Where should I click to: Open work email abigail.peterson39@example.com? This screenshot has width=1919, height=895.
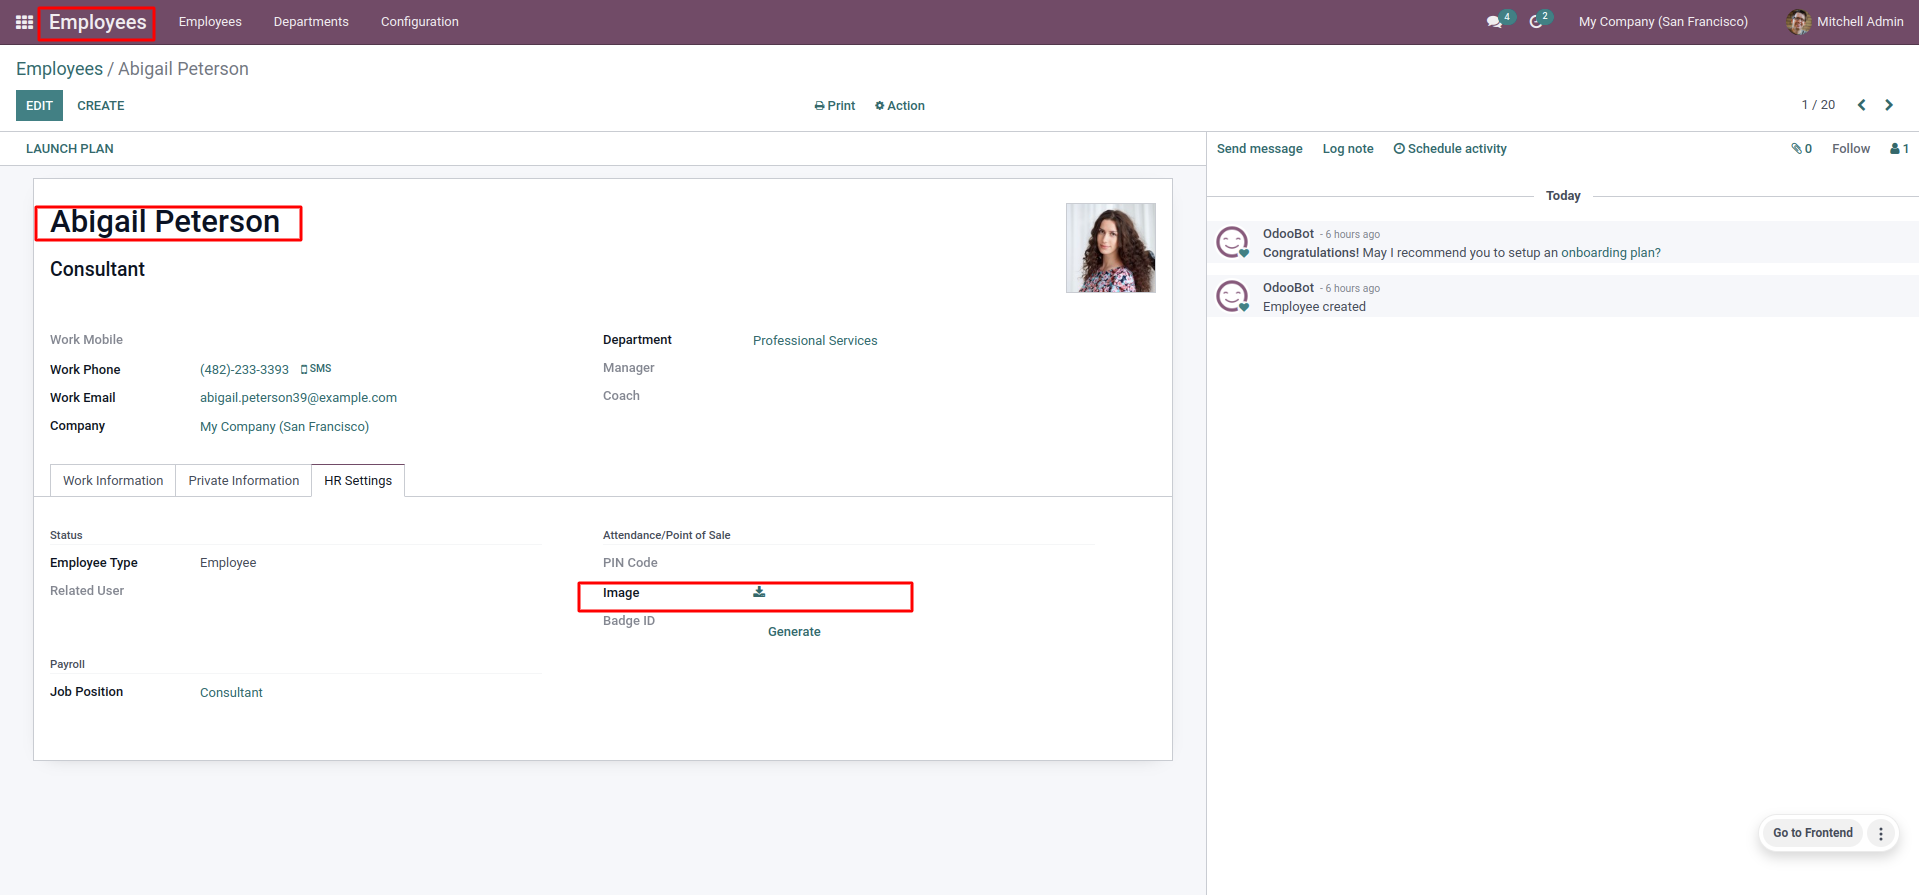click(x=298, y=398)
